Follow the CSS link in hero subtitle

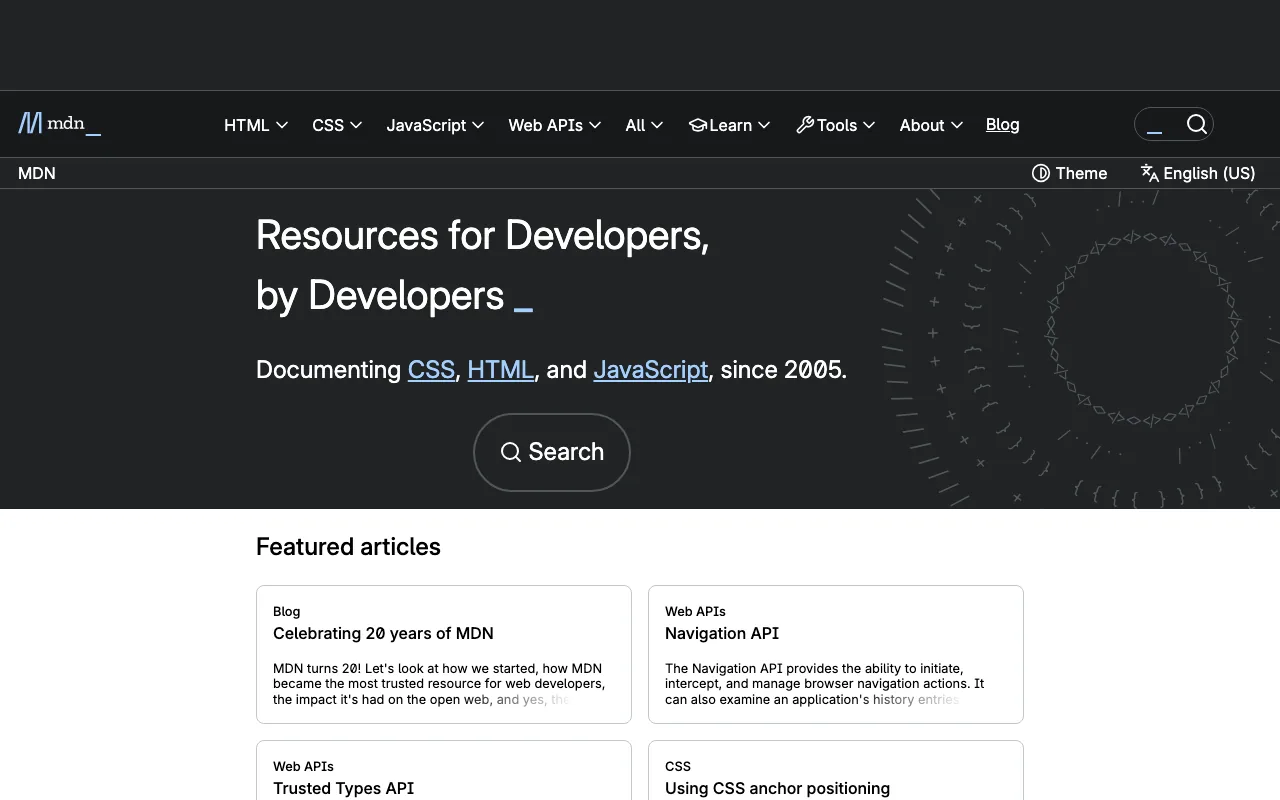click(431, 369)
